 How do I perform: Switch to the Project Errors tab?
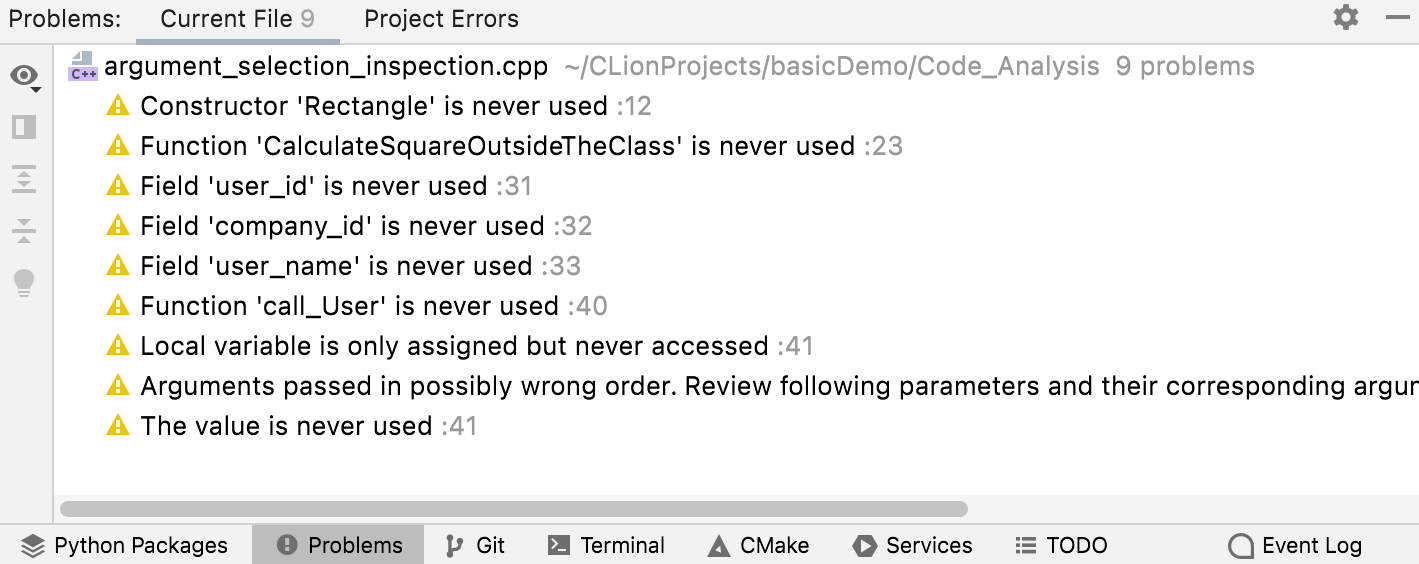441,19
